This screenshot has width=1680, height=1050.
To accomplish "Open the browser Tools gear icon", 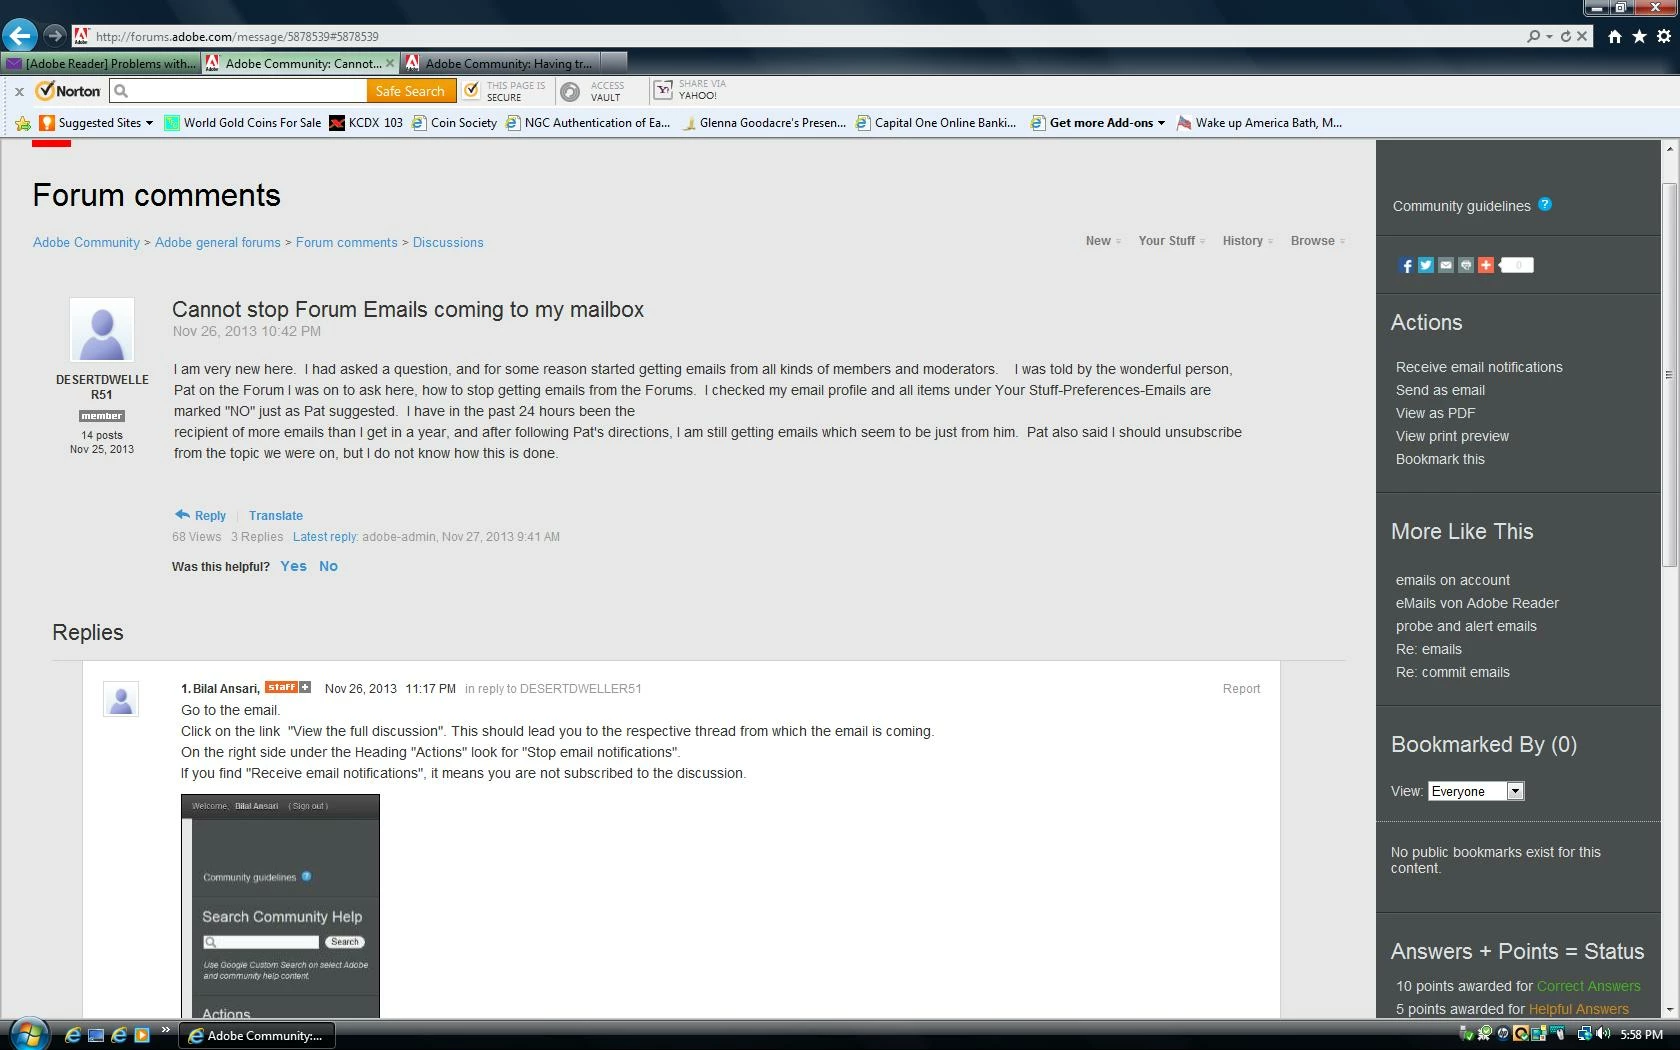I will point(1664,36).
